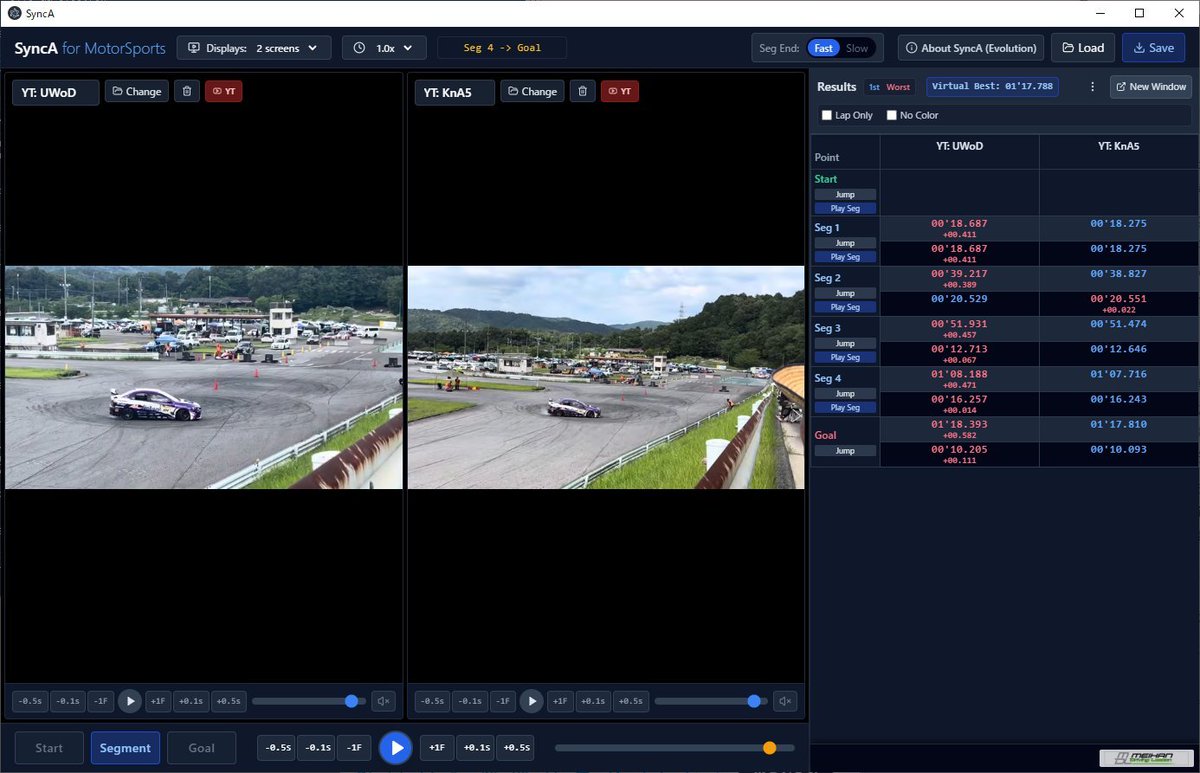Viewport: 1200px width, 773px height.
Task: Open results in New Window
Action: coord(1151,87)
